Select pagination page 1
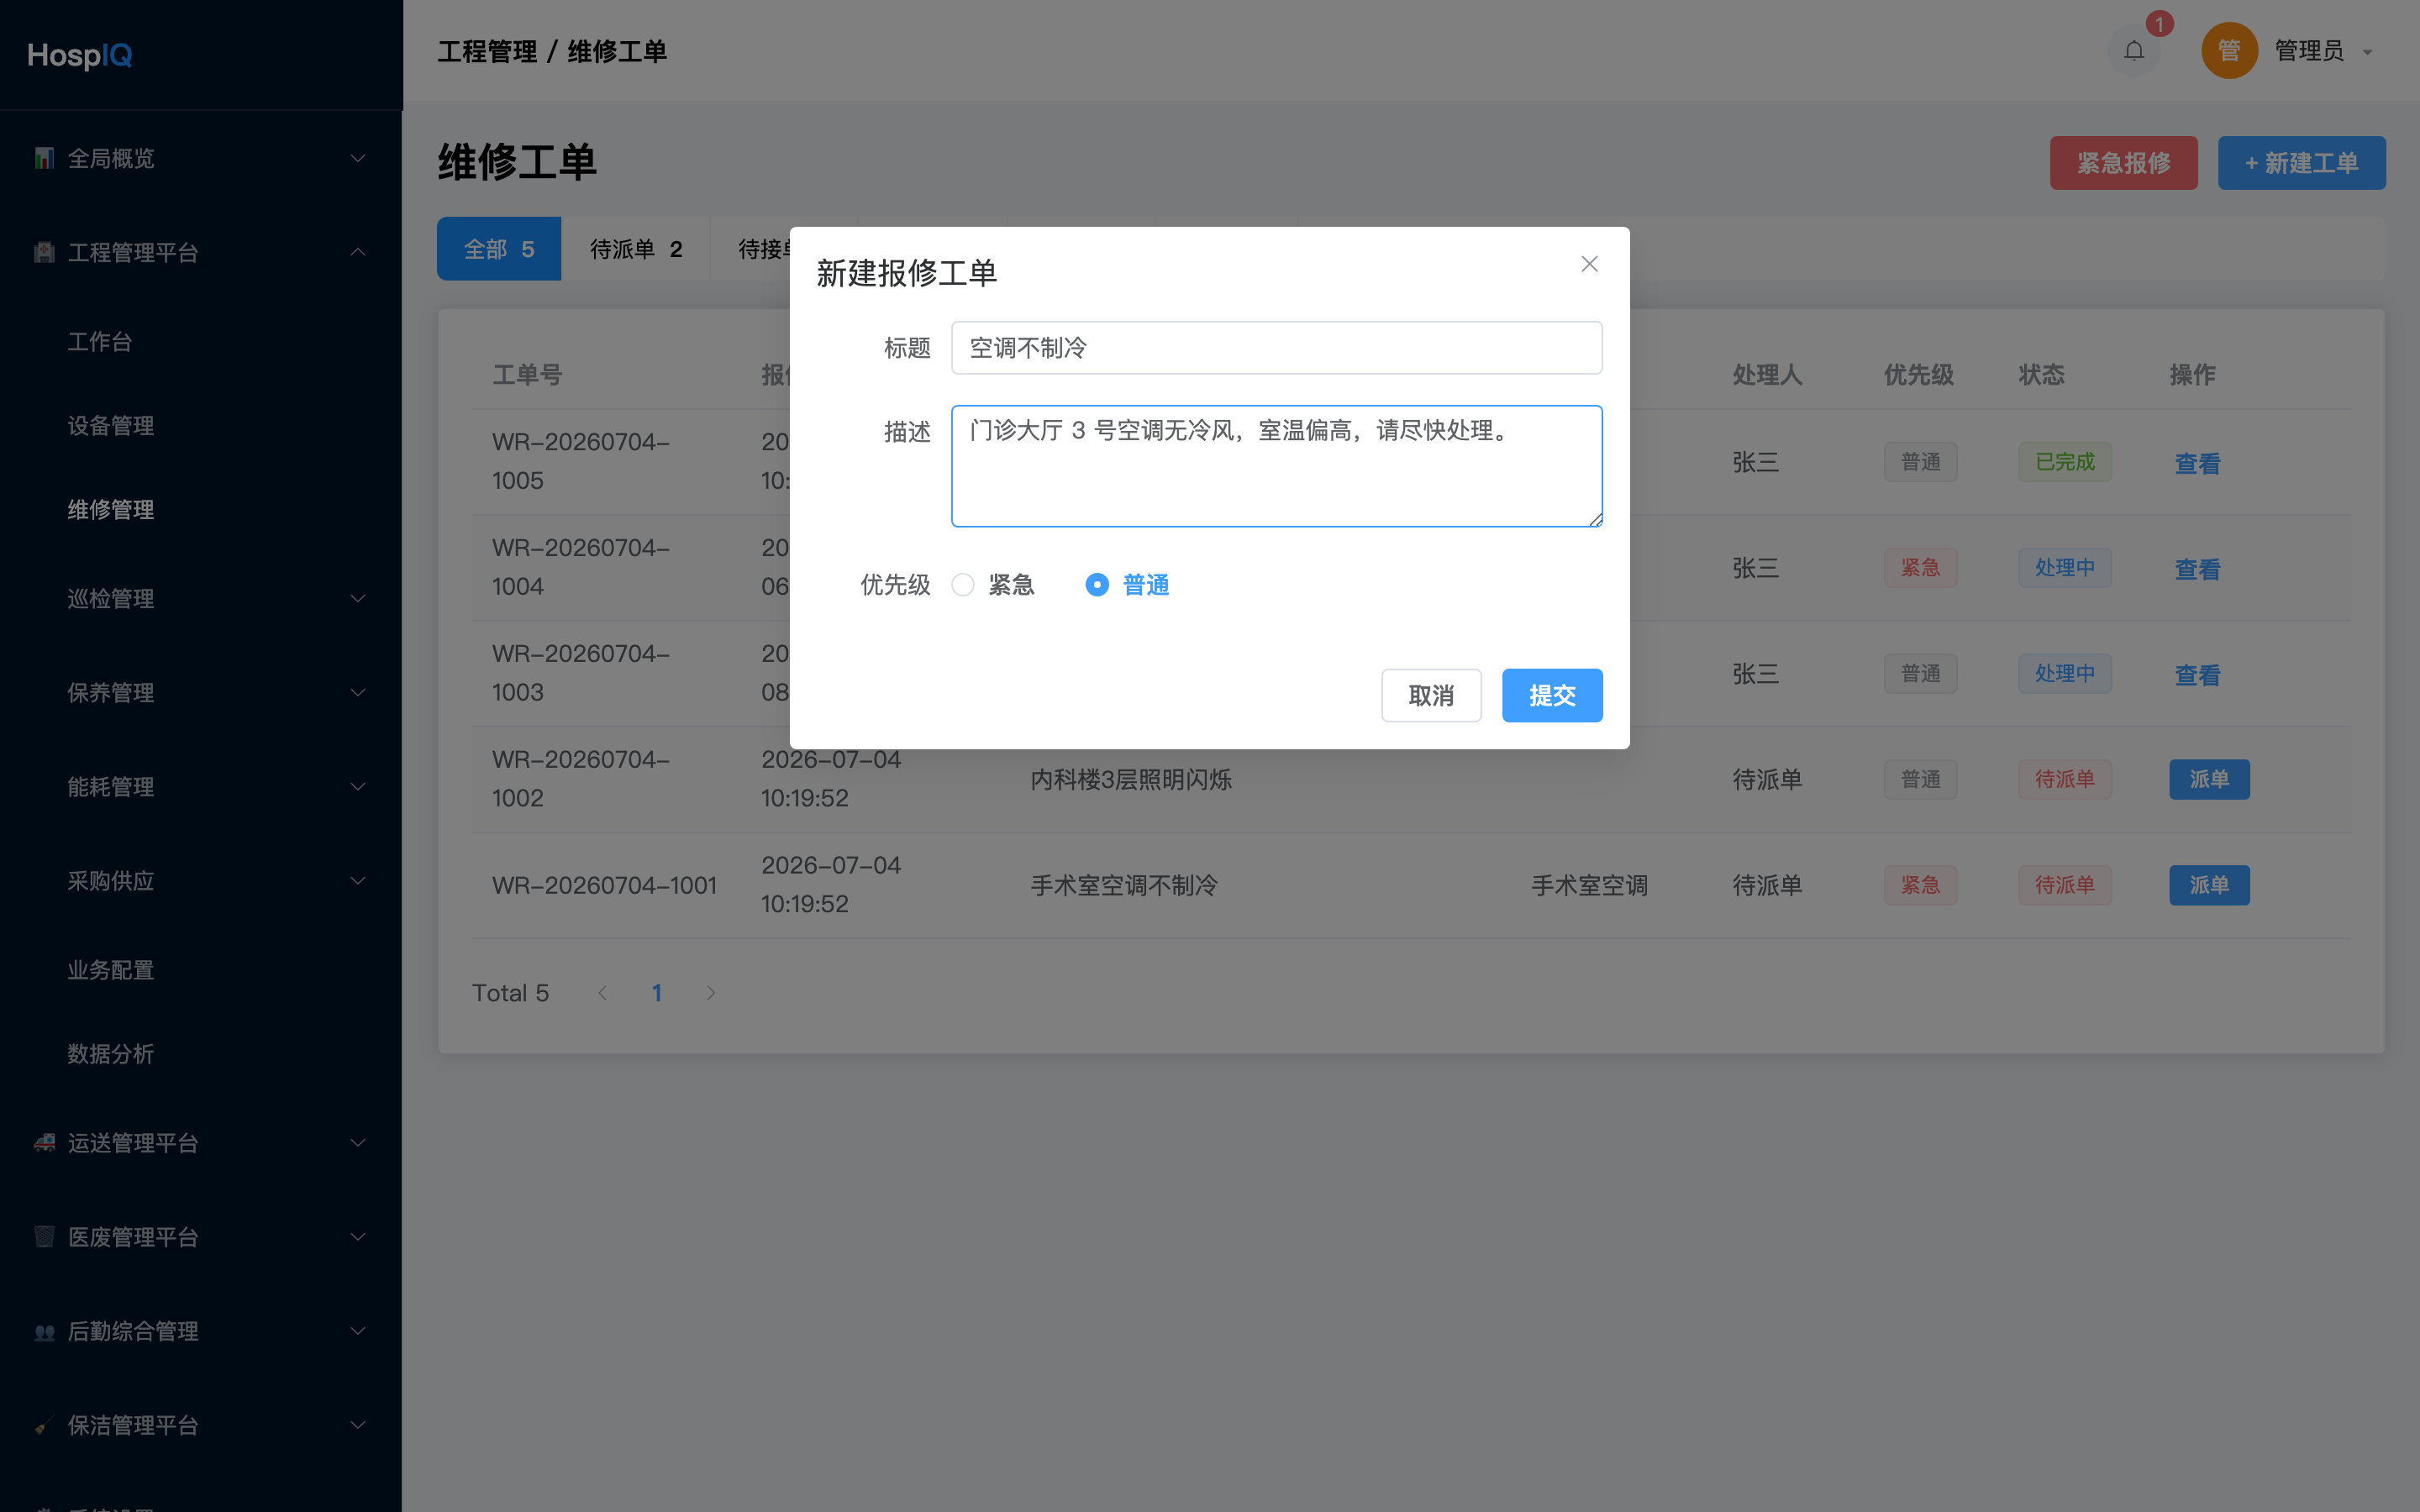Image resolution: width=2420 pixels, height=1512 pixels. click(x=656, y=992)
